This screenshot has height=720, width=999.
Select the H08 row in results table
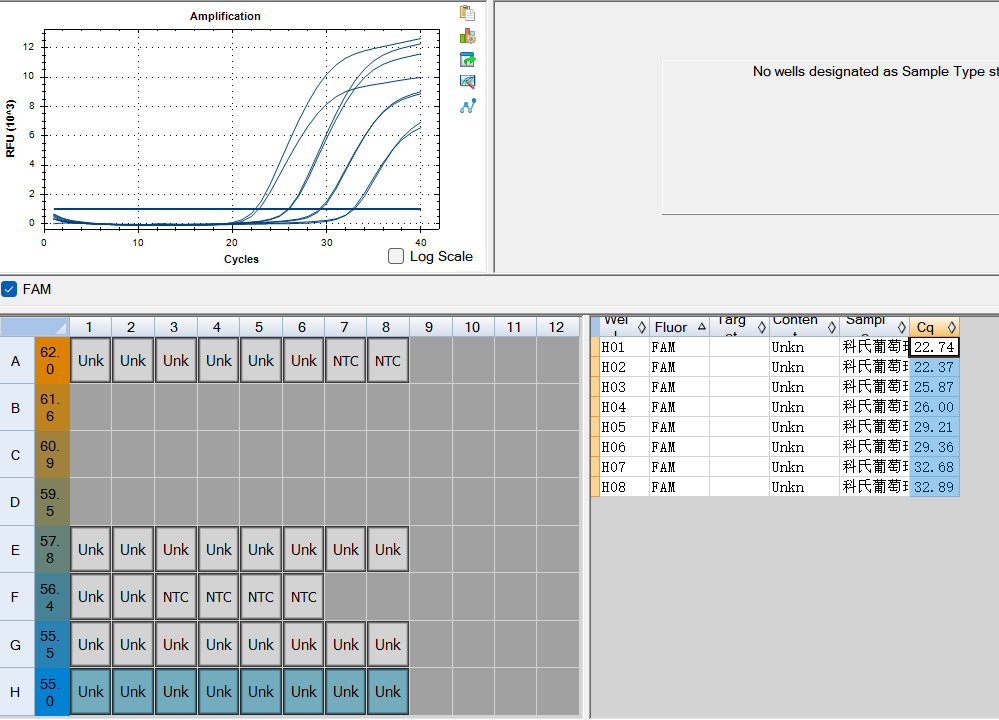click(775, 487)
